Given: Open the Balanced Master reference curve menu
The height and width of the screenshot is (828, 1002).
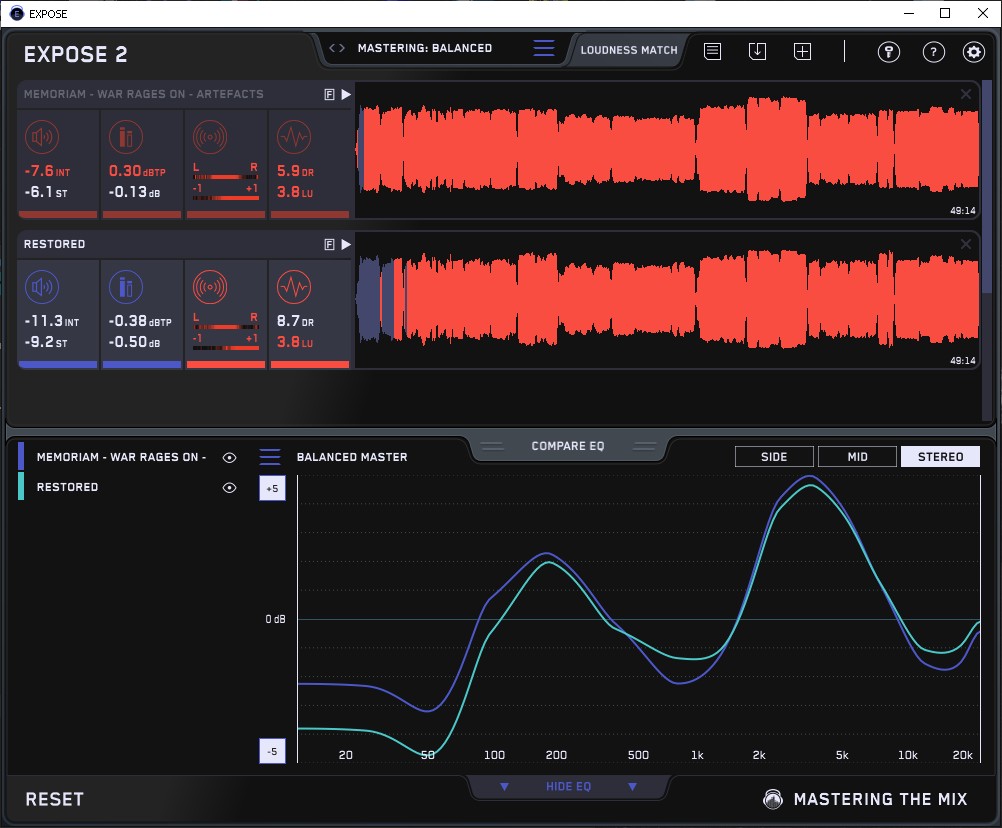Looking at the screenshot, I should [270, 457].
